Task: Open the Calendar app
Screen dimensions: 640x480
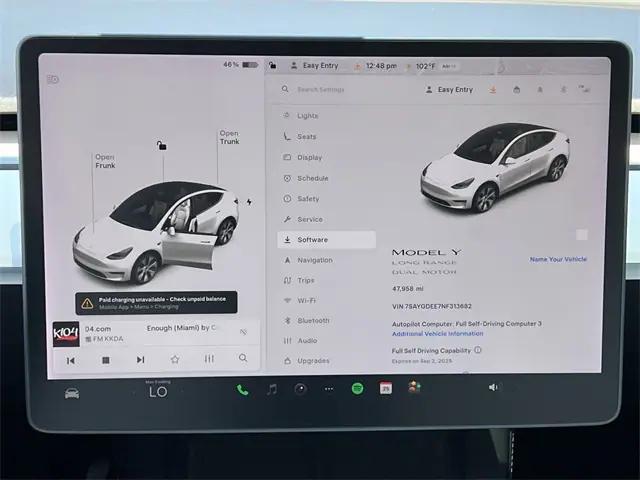Action: pos(386,388)
